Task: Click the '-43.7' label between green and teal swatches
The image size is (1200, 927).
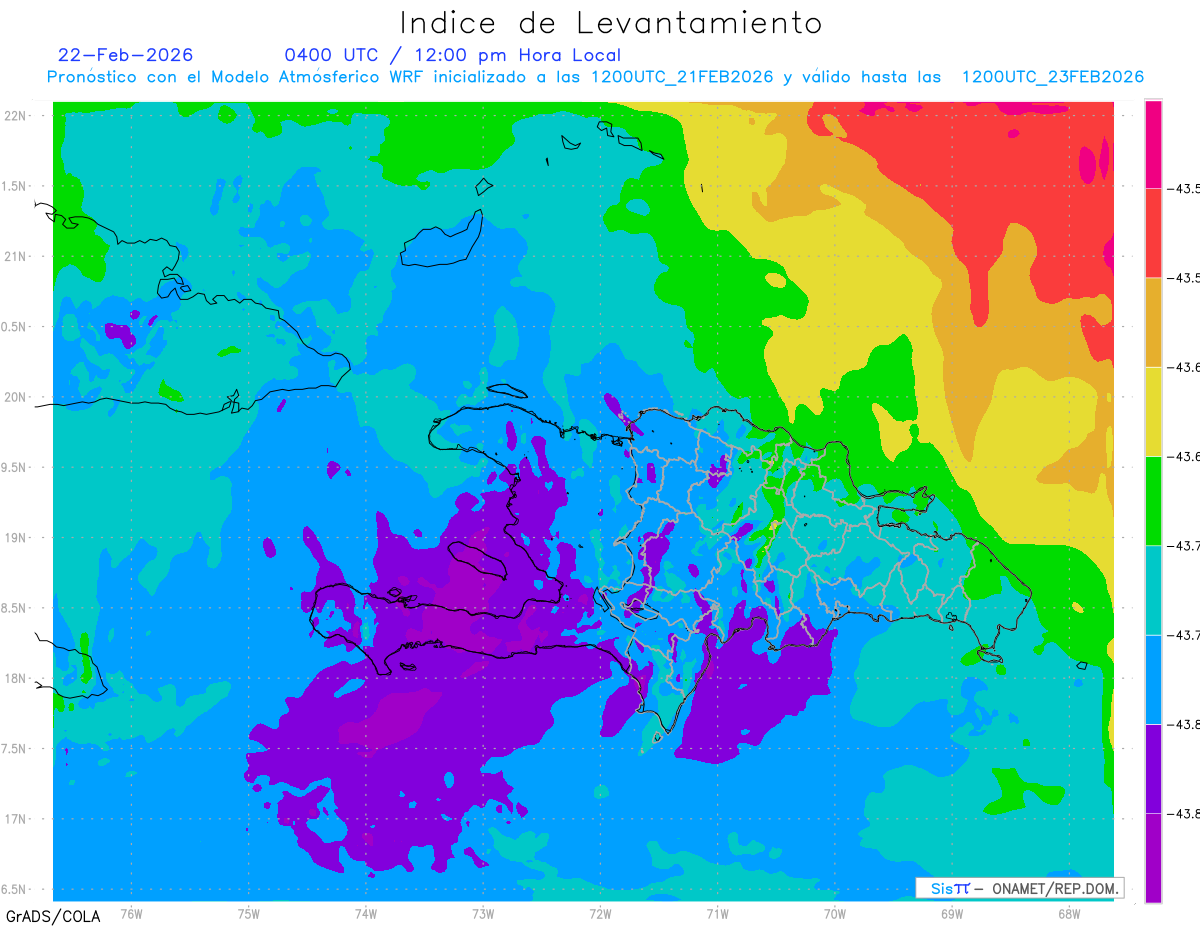Action: coord(1184,546)
